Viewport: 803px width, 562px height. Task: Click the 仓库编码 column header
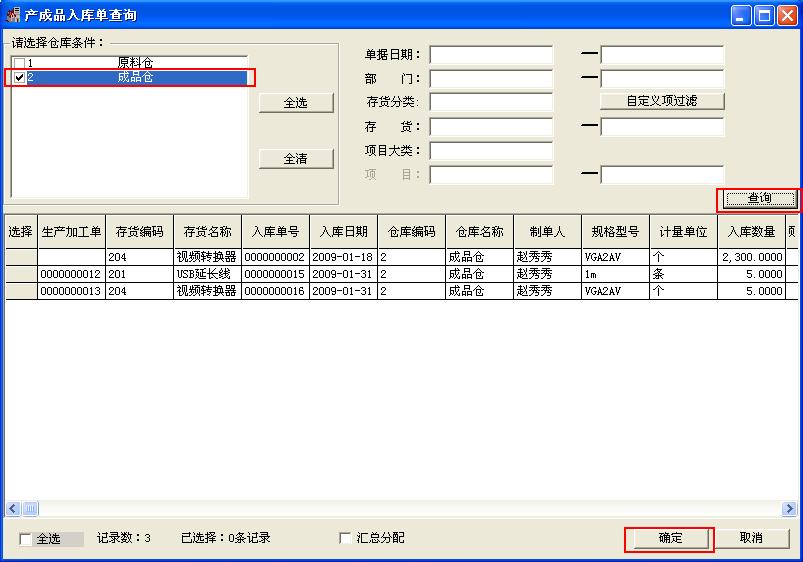[x=412, y=232]
